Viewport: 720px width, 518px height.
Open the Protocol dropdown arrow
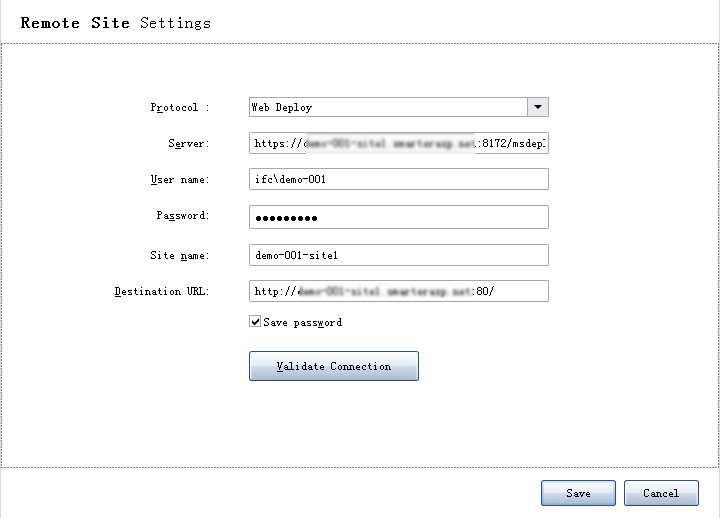coord(538,107)
